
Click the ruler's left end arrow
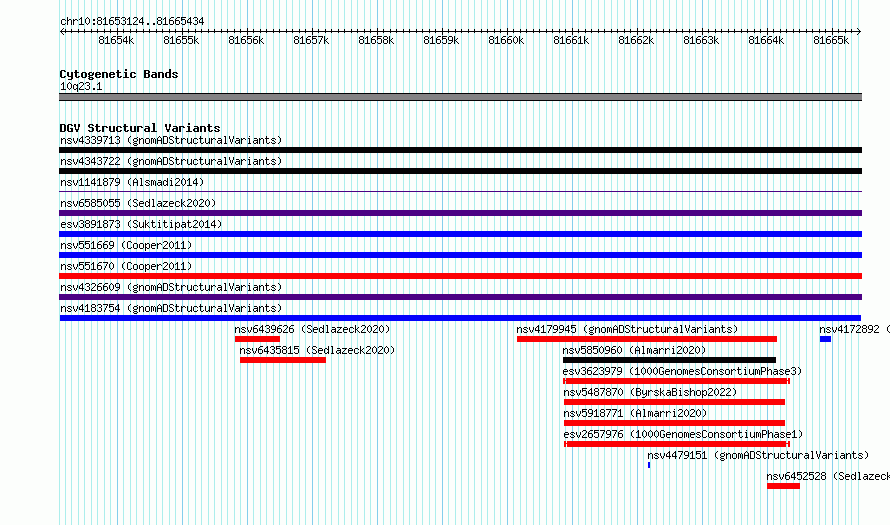tap(62, 31)
